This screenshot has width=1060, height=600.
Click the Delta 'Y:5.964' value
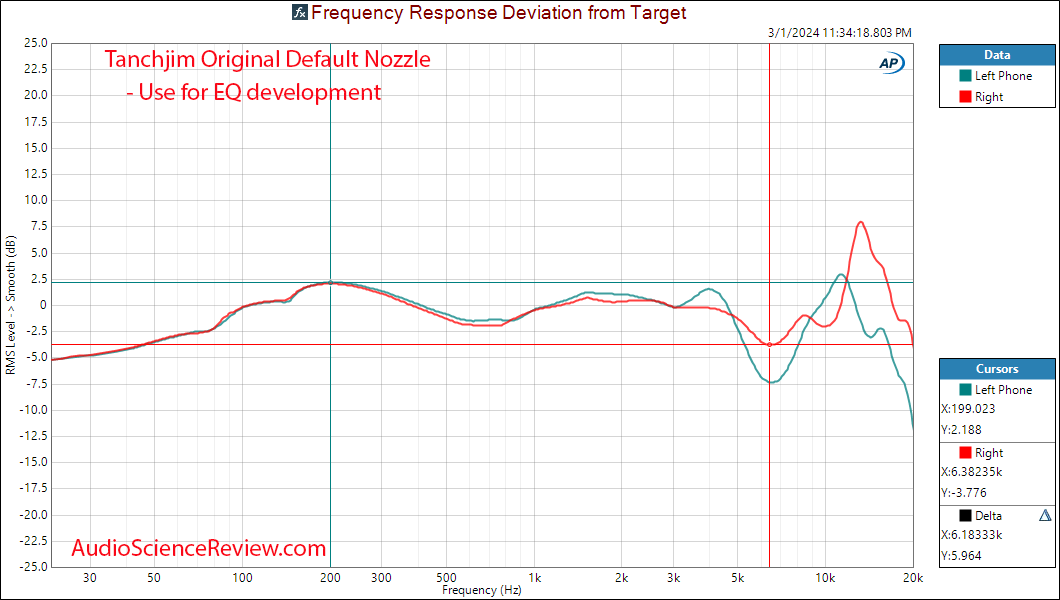pos(961,555)
